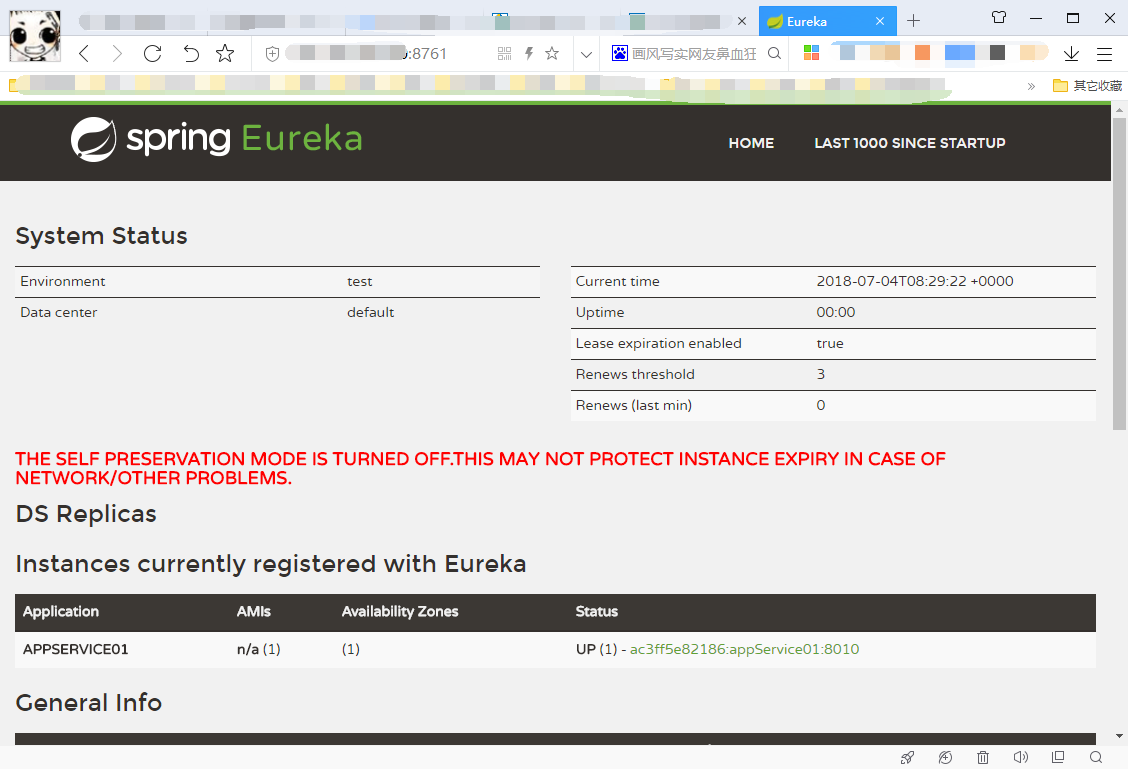The image size is (1128, 769).
Task: Click the data center value "default"
Action: [x=370, y=312]
